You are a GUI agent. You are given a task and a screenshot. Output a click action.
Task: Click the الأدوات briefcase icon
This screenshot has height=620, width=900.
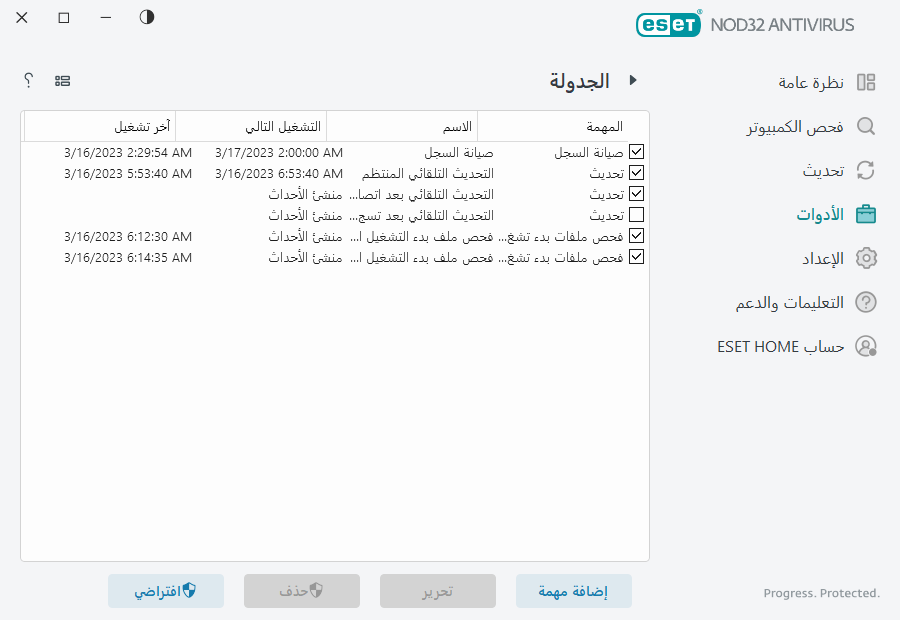tap(866, 214)
